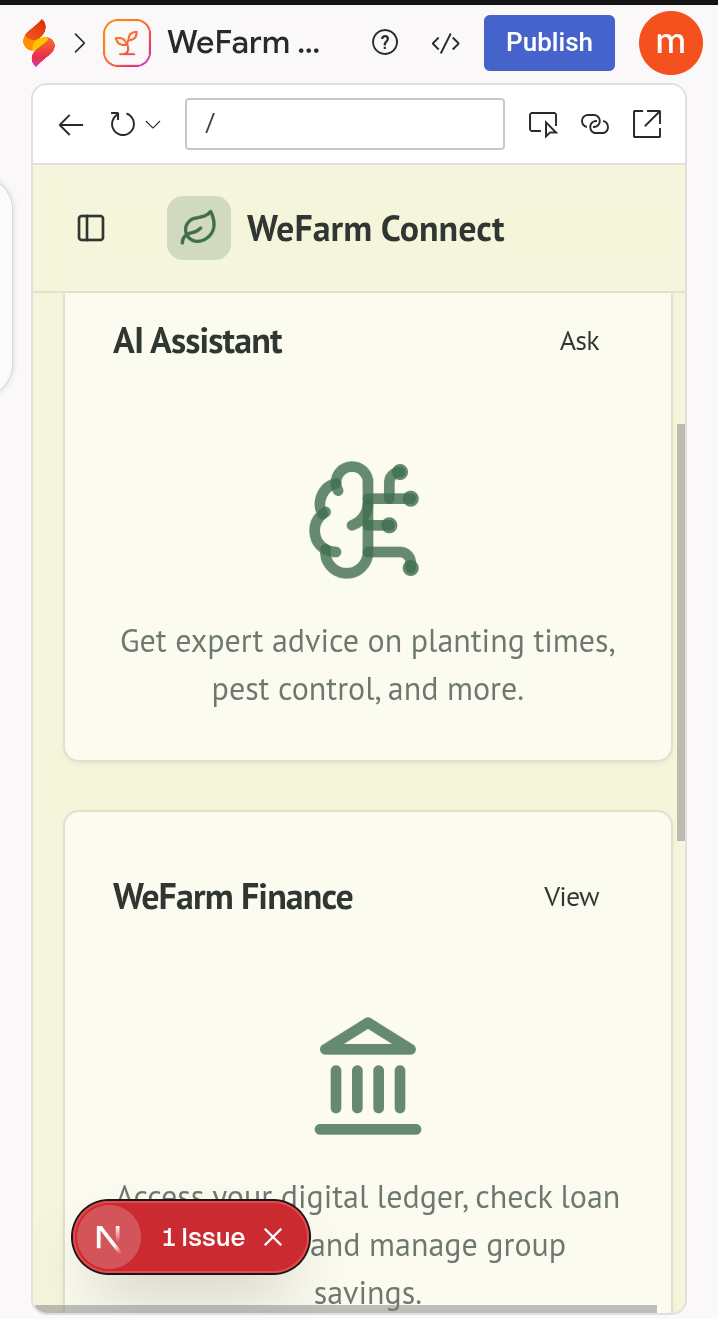Screen dimensions: 718x1319
Task: Copy the preview link icon
Action: point(595,124)
